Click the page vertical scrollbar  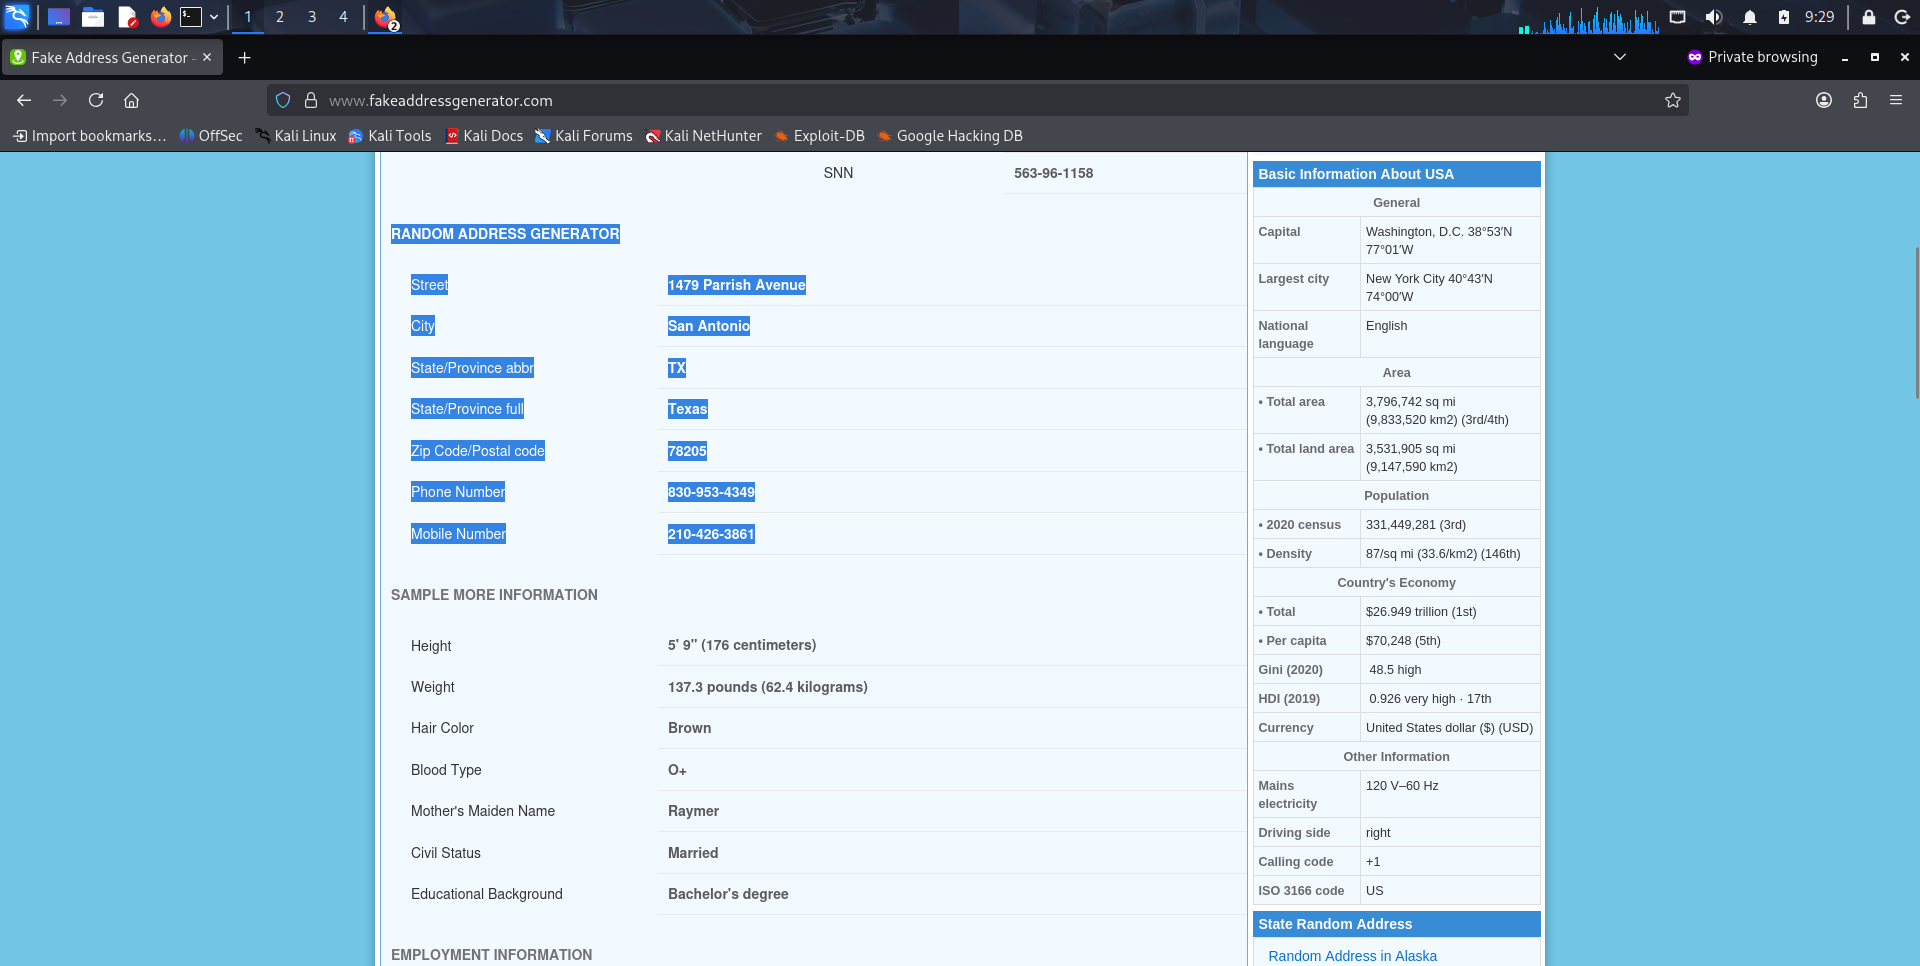(x=1916, y=322)
